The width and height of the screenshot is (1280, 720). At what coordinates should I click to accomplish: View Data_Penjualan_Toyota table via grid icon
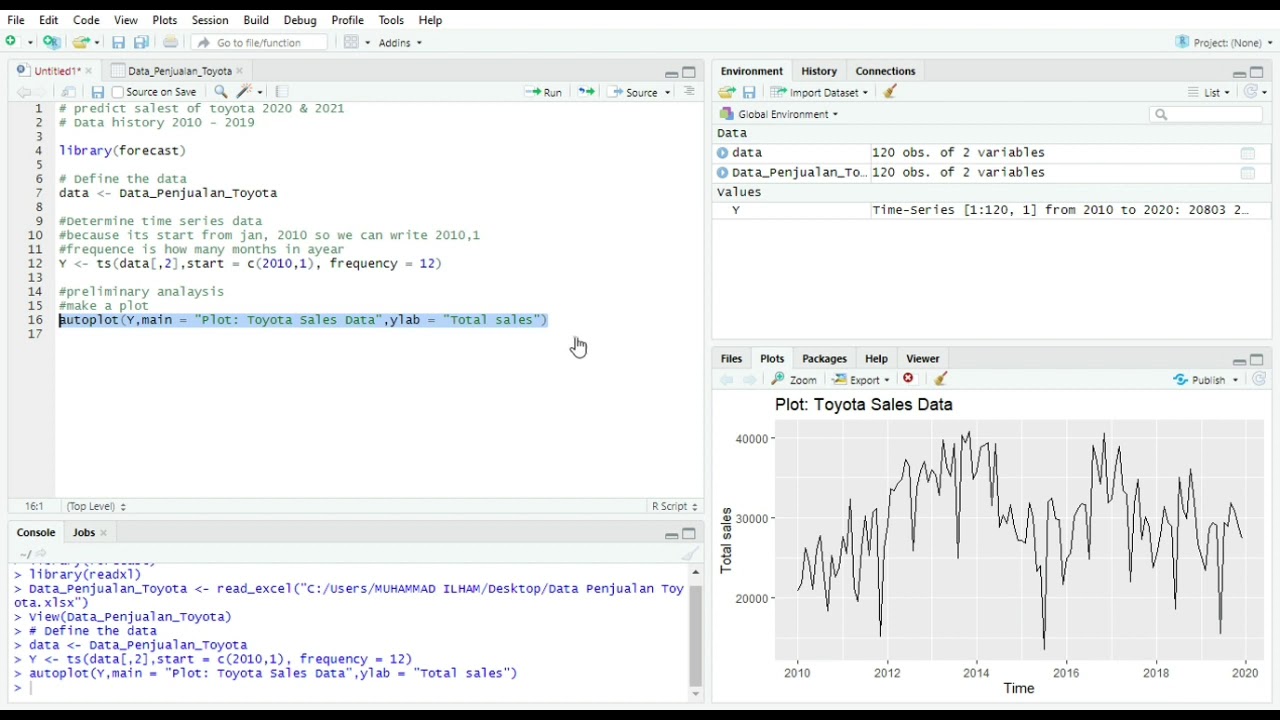point(1248,173)
